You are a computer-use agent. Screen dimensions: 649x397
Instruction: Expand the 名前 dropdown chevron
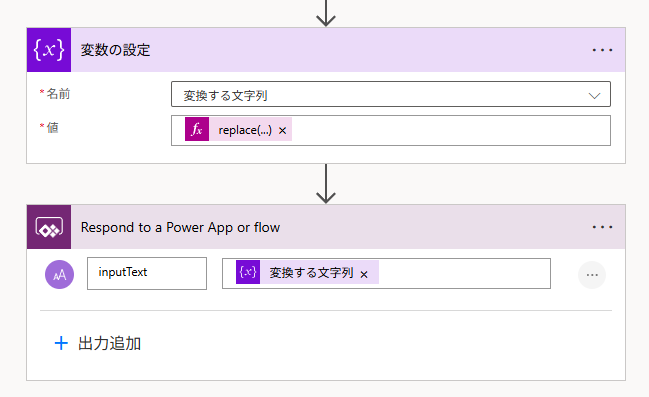[x=594, y=96]
